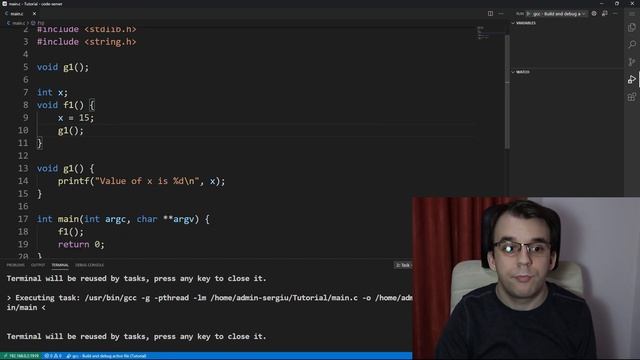Open the Search view in activity bar
Viewport: 640px width, 360px height.
point(632,44)
